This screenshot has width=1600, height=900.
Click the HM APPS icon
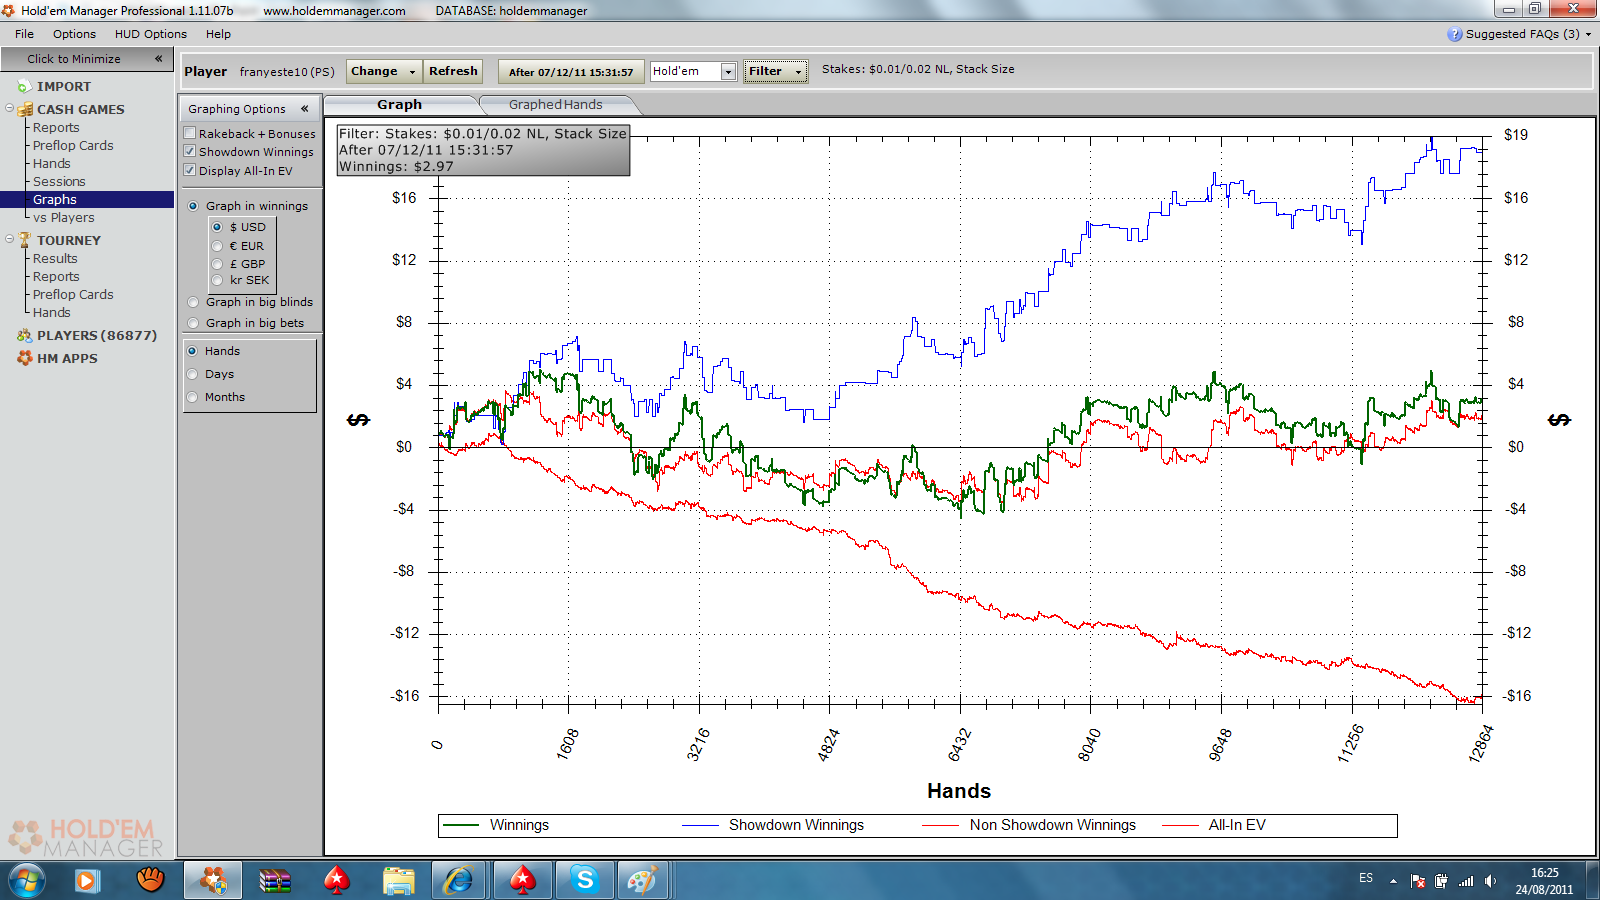(25, 358)
